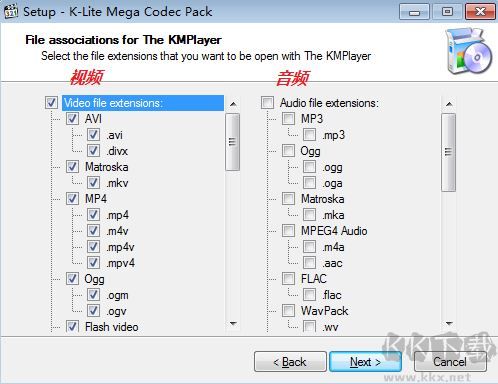Viewport: 498px width, 384px height.
Task: Check the MP3 group checkbox
Action: coord(288,119)
